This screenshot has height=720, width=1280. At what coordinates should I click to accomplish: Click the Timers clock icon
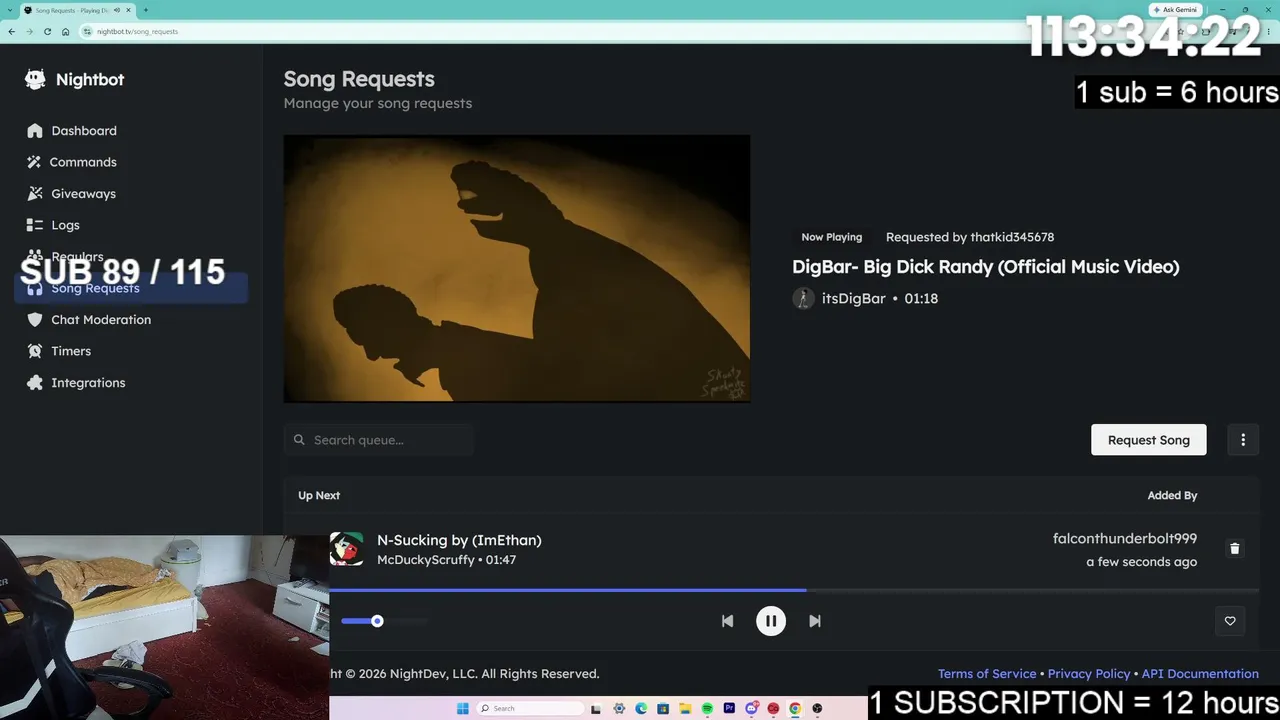[35, 351]
